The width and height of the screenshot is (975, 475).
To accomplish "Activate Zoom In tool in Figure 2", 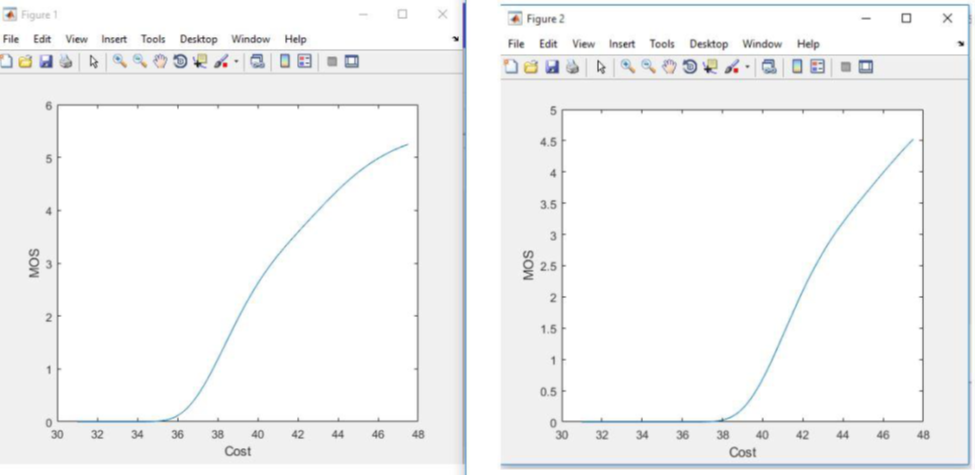I will pos(628,67).
